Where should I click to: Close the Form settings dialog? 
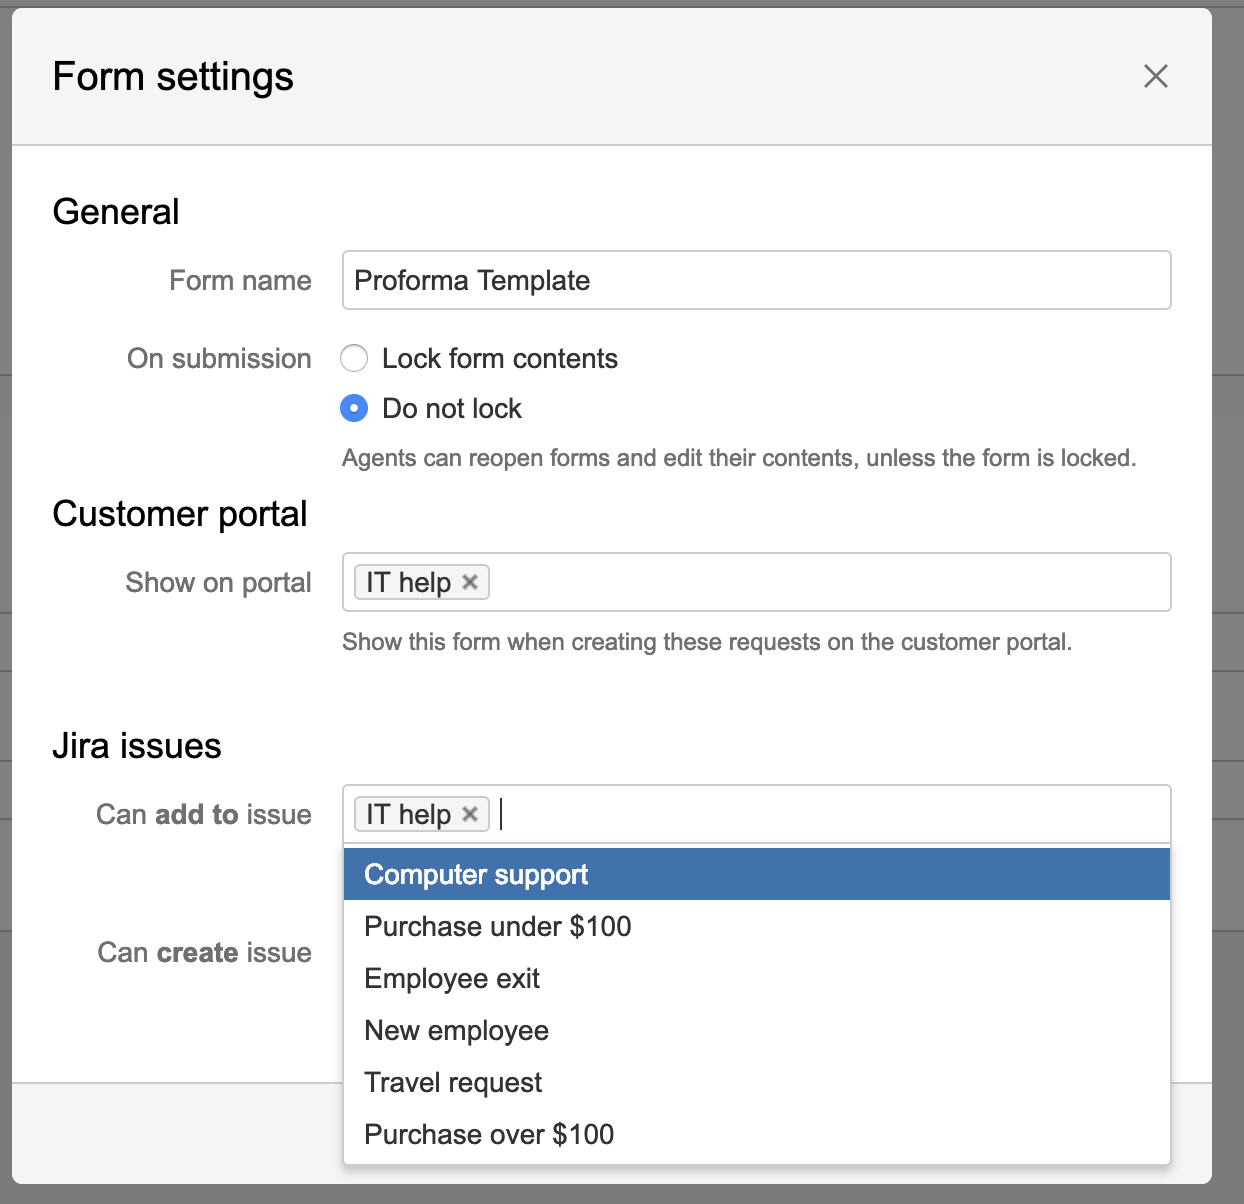pyautogui.click(x=1155, y=76)
